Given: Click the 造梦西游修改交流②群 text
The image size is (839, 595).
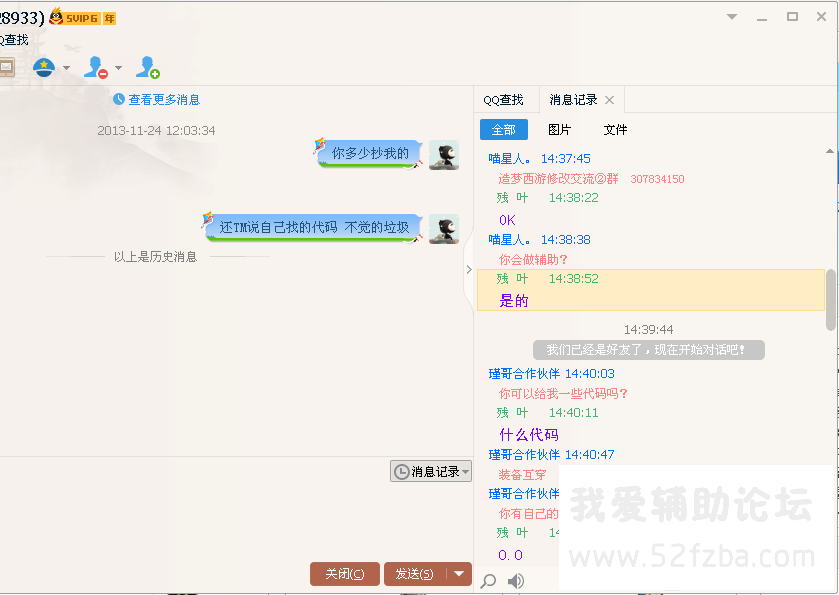Looking at the screenshot, I should click(559, 179).
